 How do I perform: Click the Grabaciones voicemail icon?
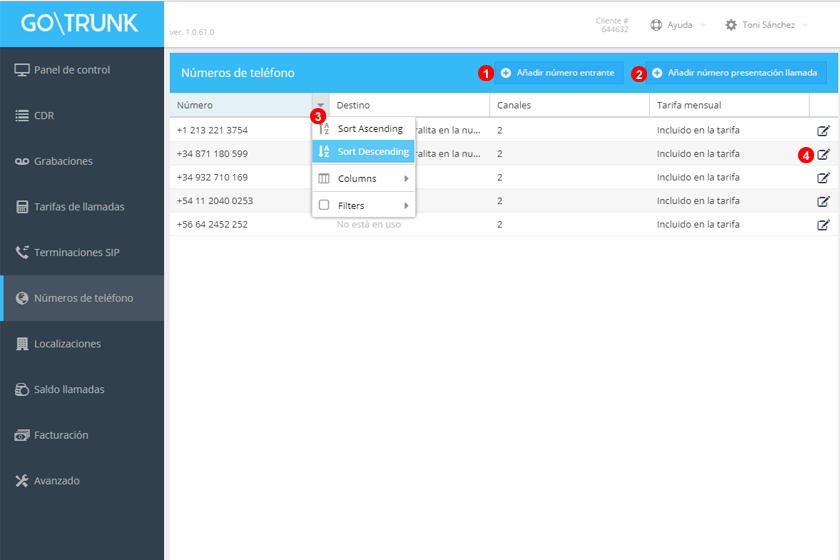click(x=22, y=161)
